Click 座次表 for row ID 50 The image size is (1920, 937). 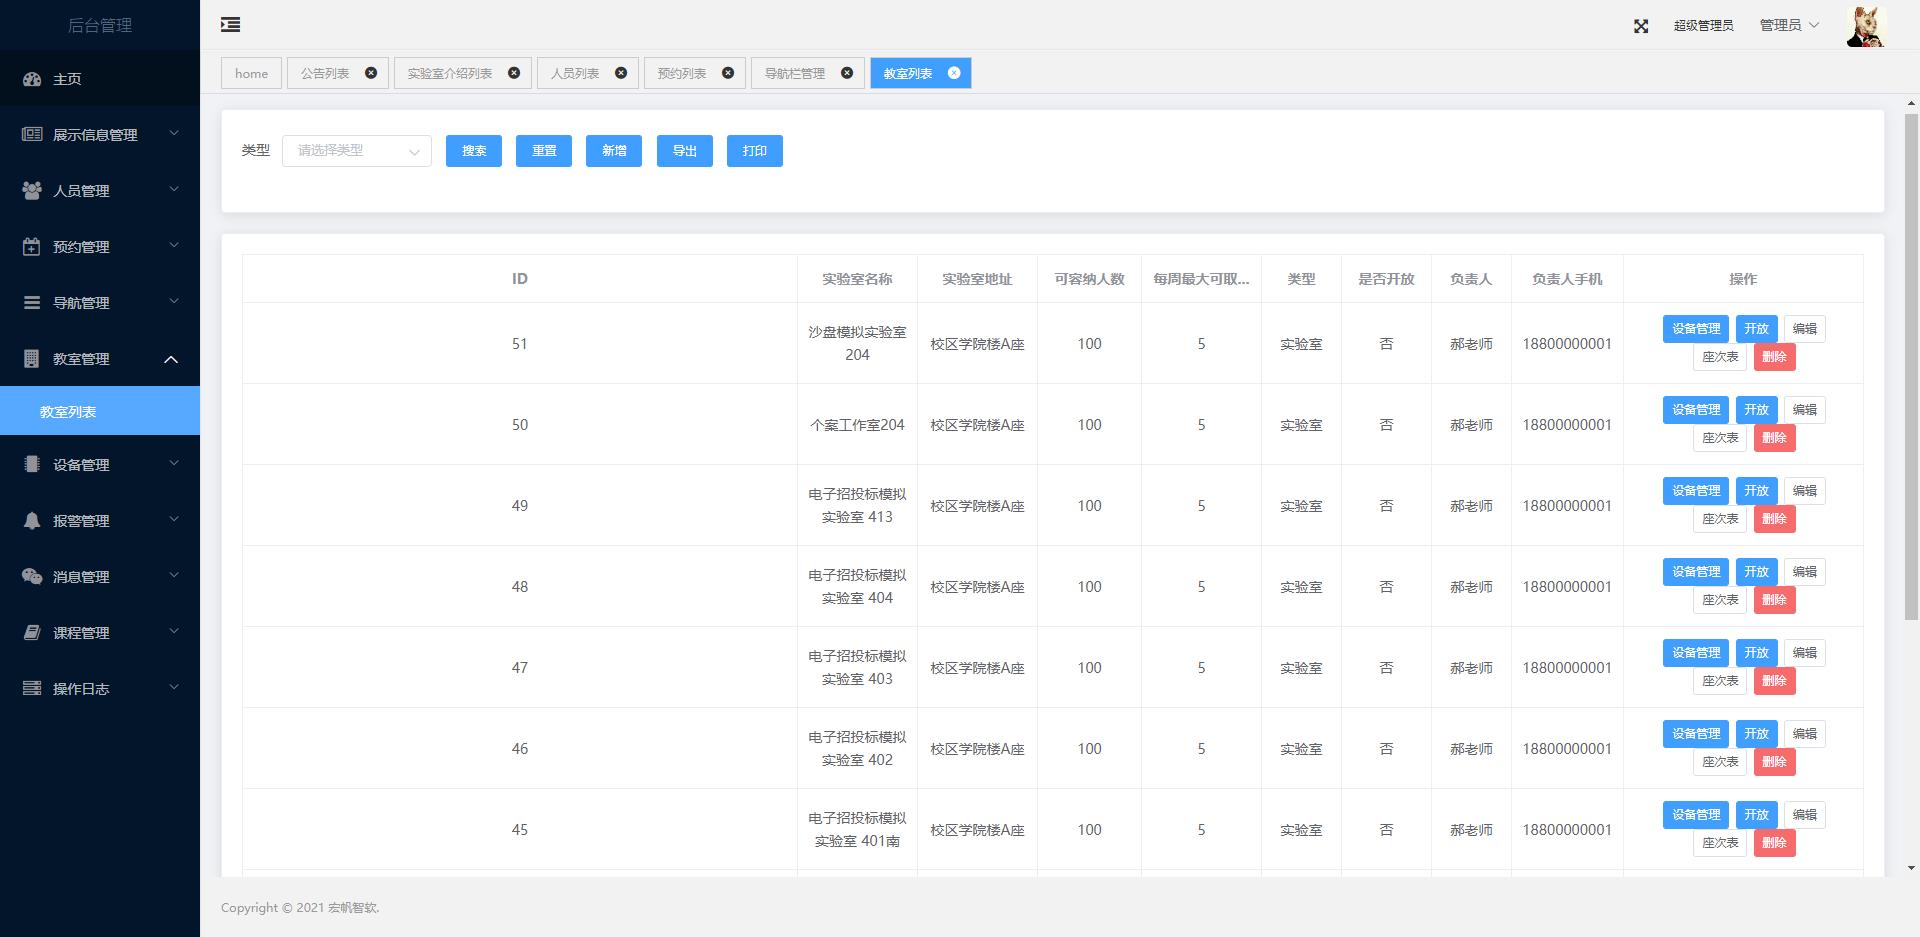pyautogui.click(x=1721, y=438)
